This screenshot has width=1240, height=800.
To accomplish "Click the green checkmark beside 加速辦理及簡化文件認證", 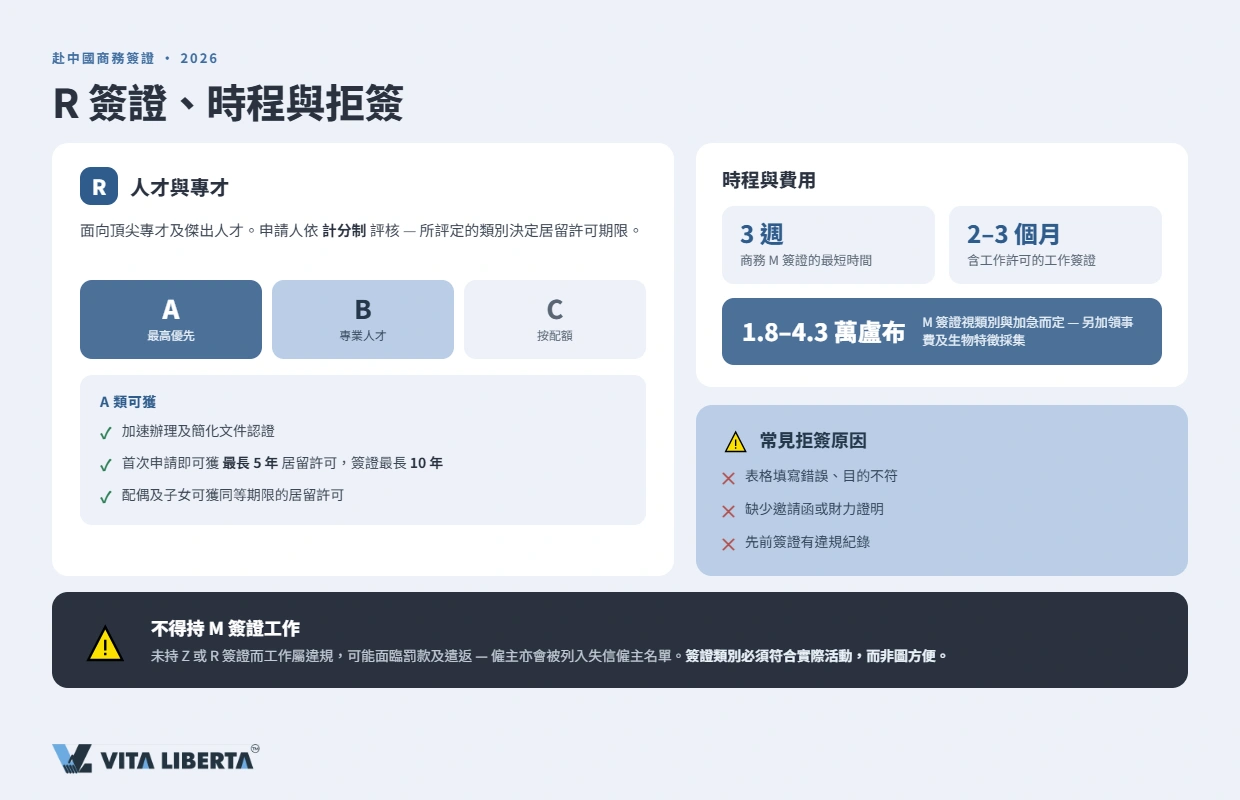I will 106,433.
